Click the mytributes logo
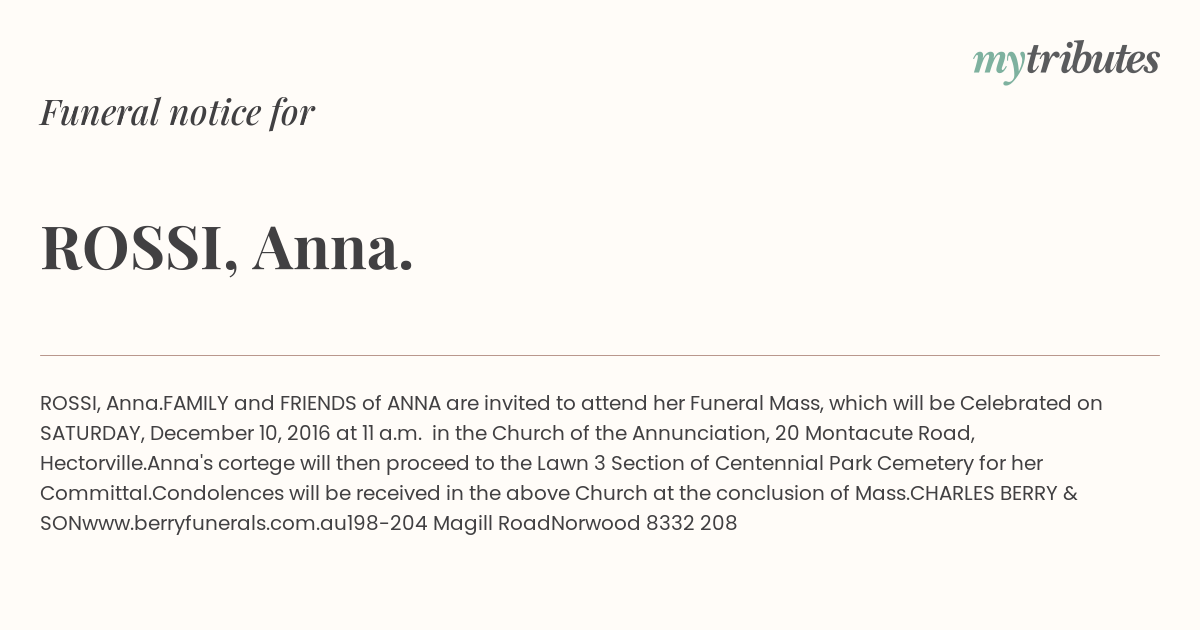The width and height of the screenshot is (1200, 630). 1066,60
